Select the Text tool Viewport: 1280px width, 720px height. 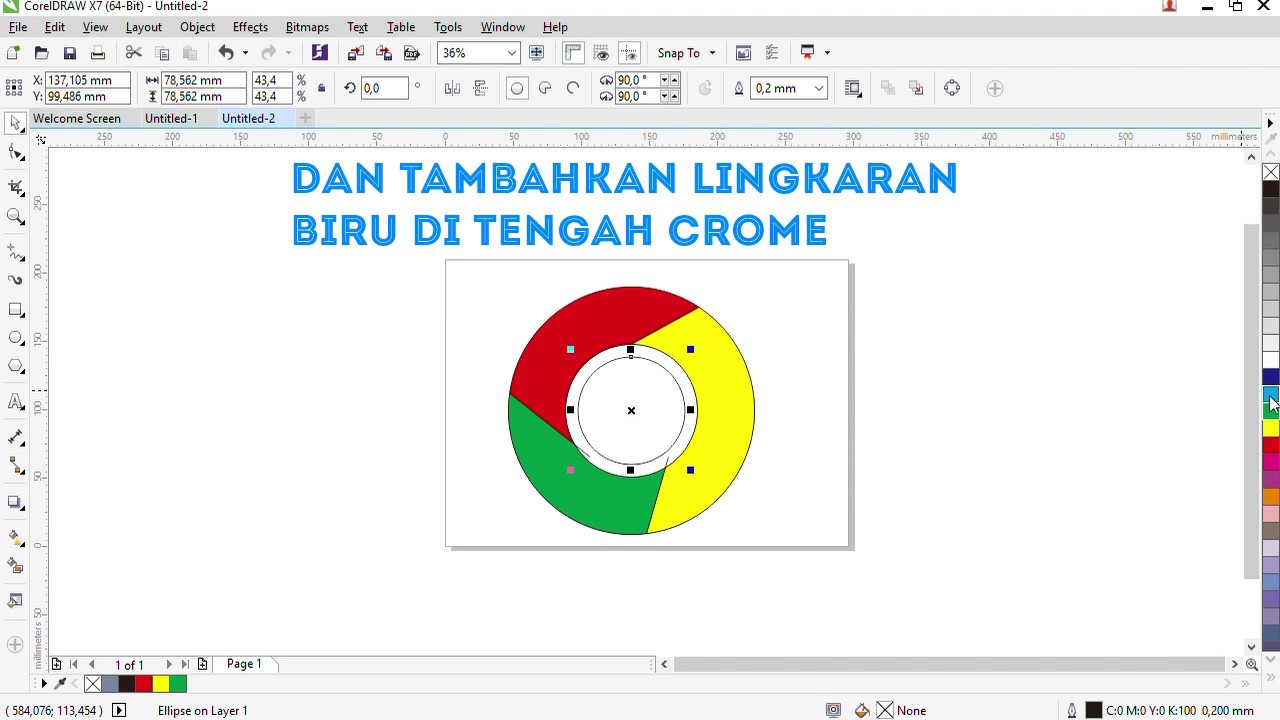(16, 402)
